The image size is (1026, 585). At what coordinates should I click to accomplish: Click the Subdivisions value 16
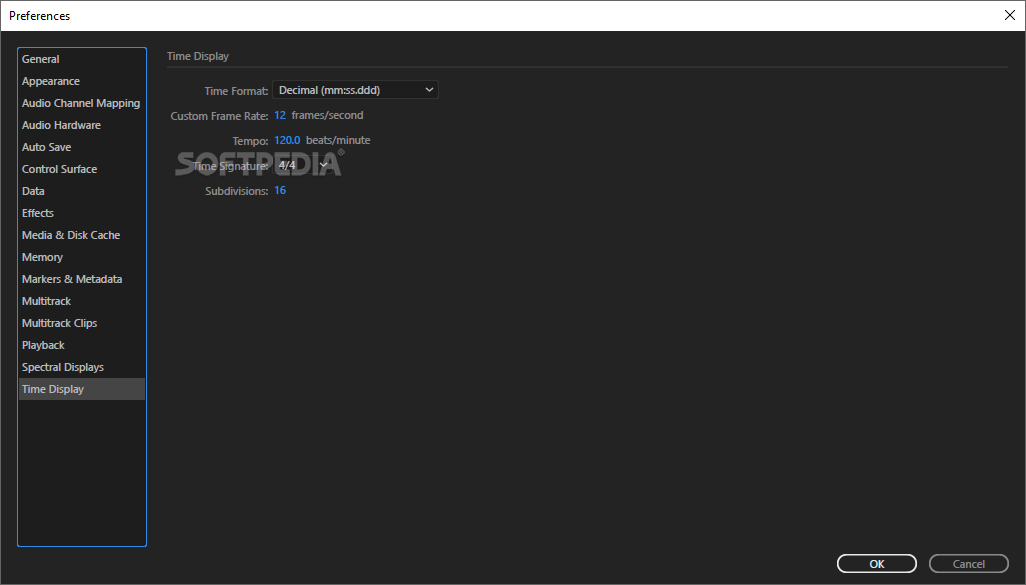coord(280,190)
